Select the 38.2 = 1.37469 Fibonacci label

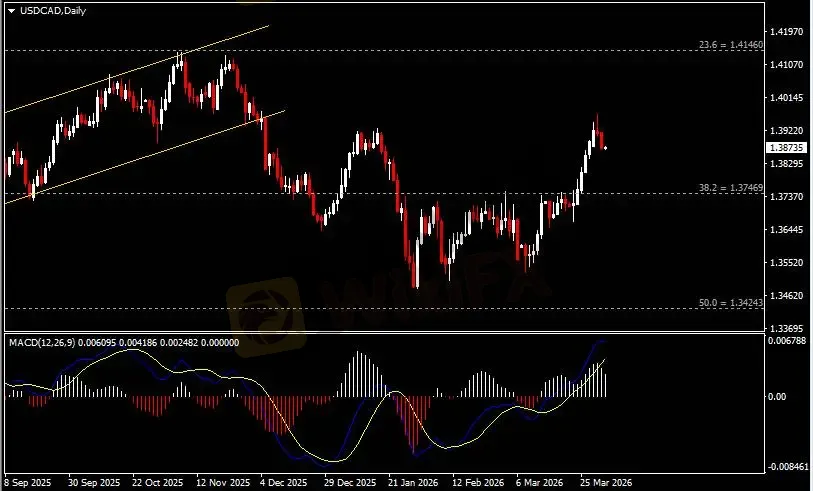[x=731, y=188]
